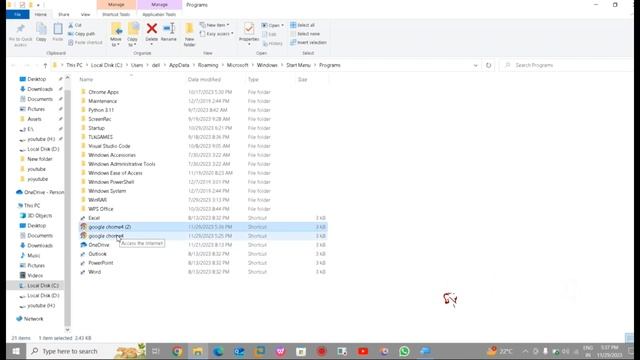Click Copy path command

pyautogui.click(x=82, y=34)
